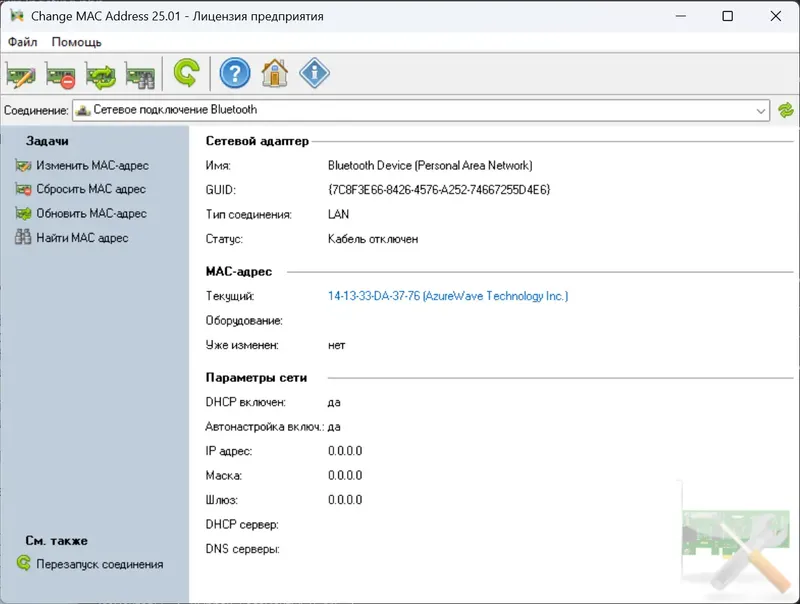Click the Reset MAC address toolbar icon
The height and width of the screenshot is (604, 800).
coord(60,74)
